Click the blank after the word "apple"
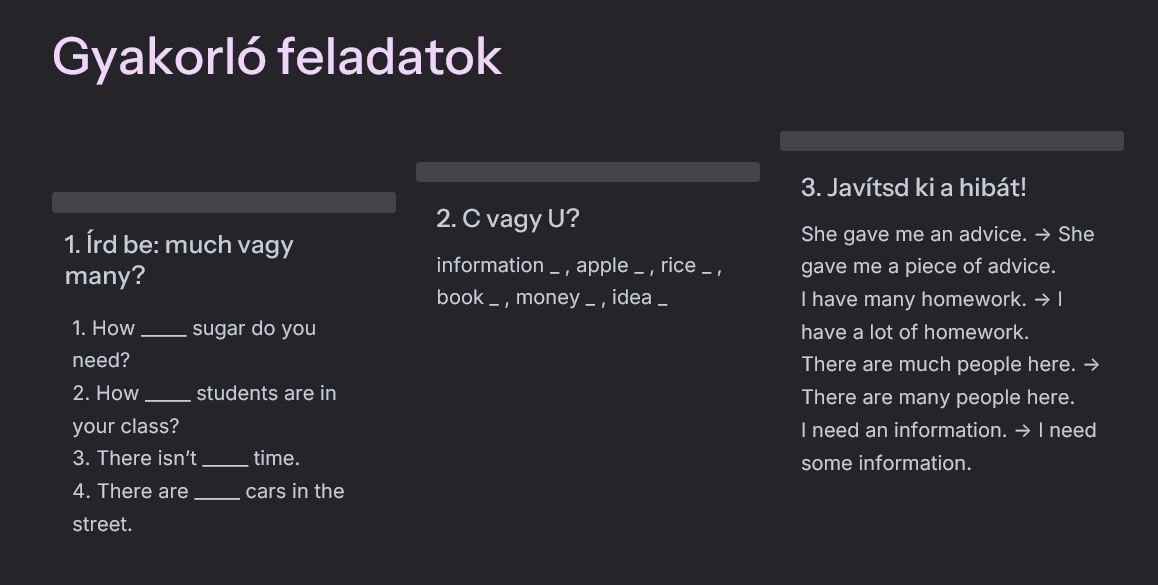Screen dimensions: 1158x585 click(639, 267)
